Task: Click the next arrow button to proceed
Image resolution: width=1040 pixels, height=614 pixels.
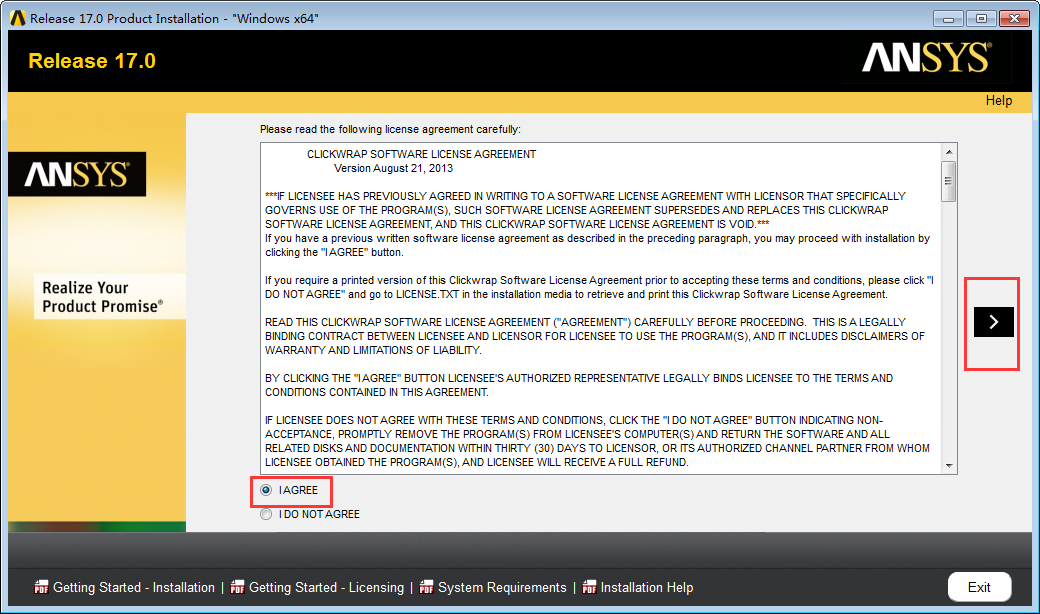Action: tap(993, 321)
